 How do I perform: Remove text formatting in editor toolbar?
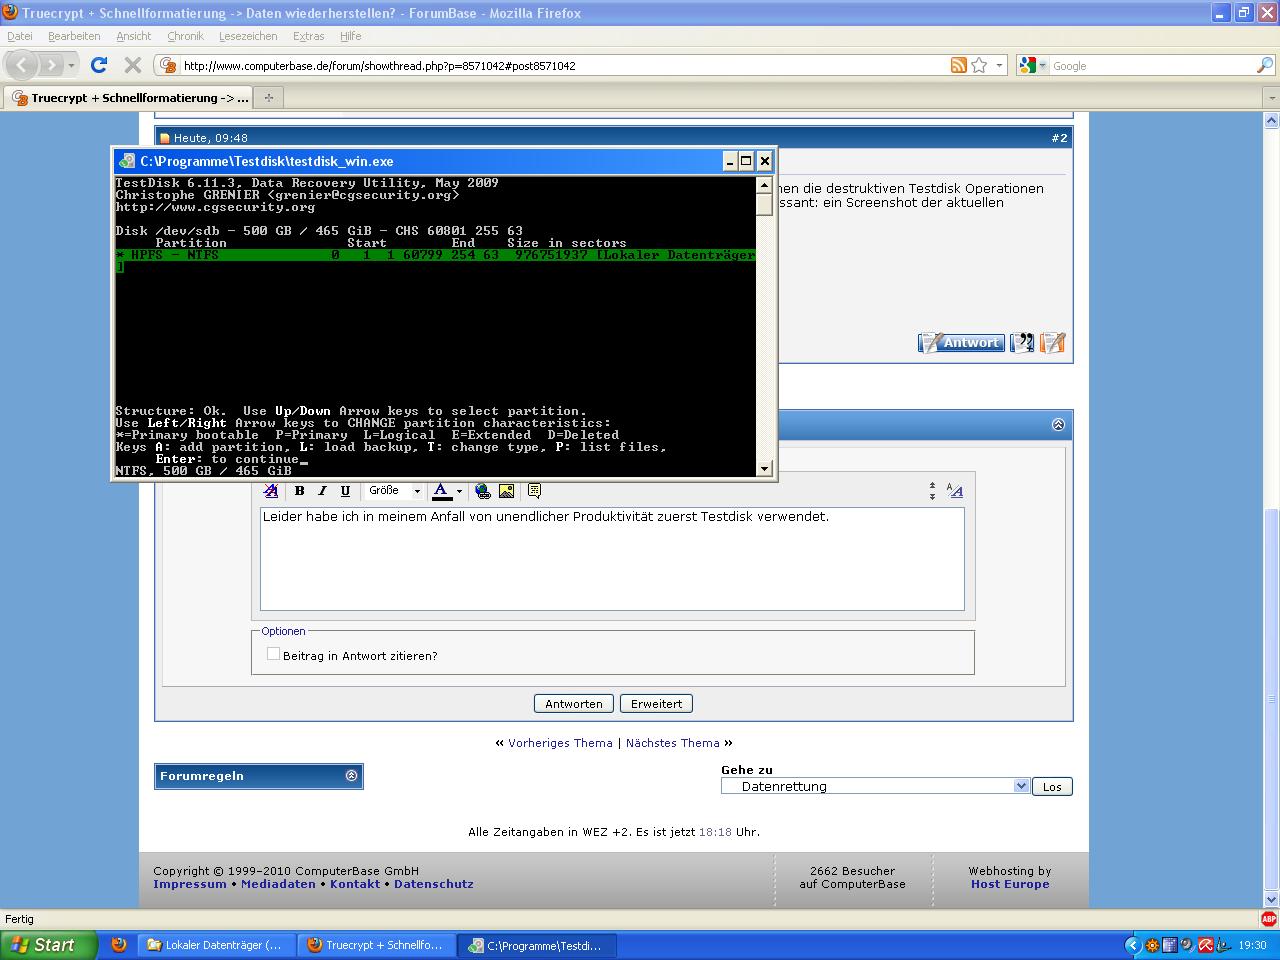(271, 491)
